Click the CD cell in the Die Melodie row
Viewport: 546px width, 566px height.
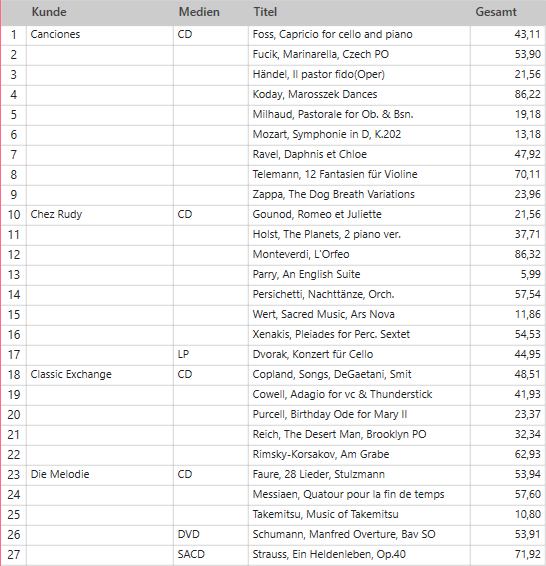coord(211,475)
